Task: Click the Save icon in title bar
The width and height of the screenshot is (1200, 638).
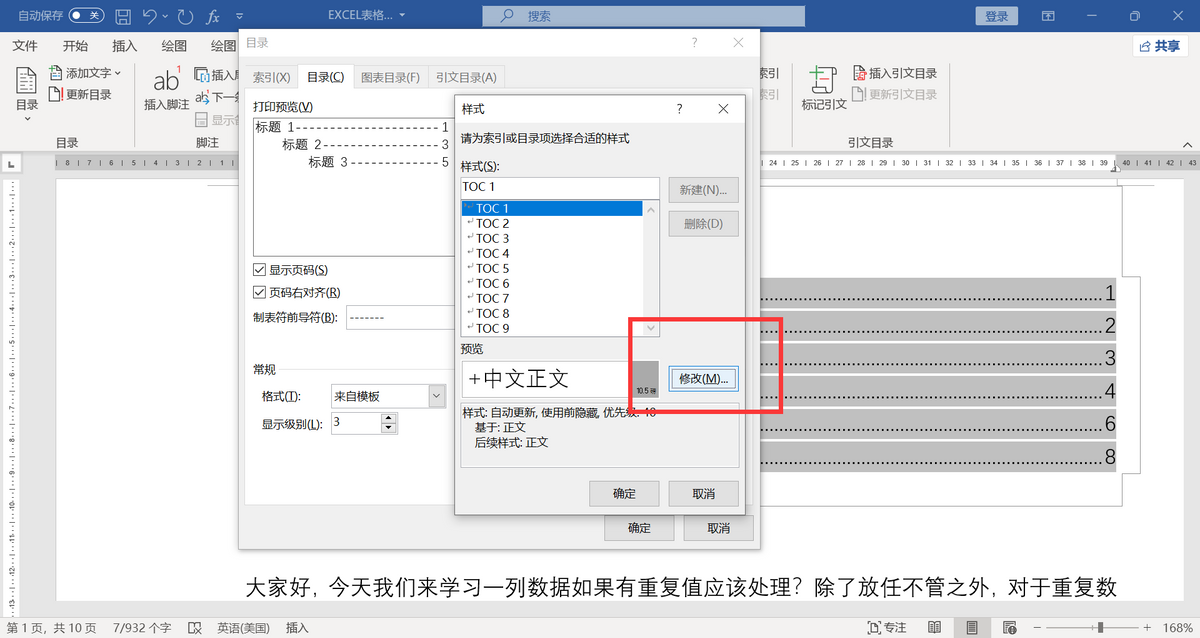Action: click(123, 16)
